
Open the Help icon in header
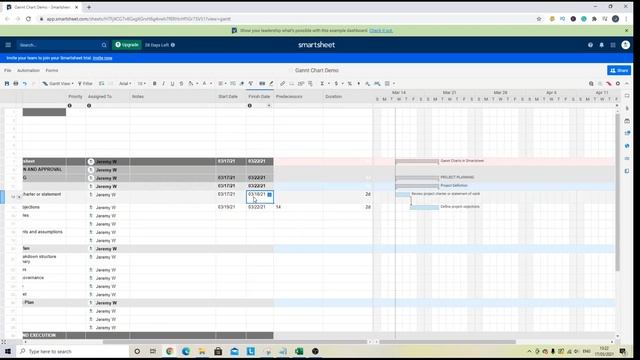pyautogui.click(x=590, y=45)
